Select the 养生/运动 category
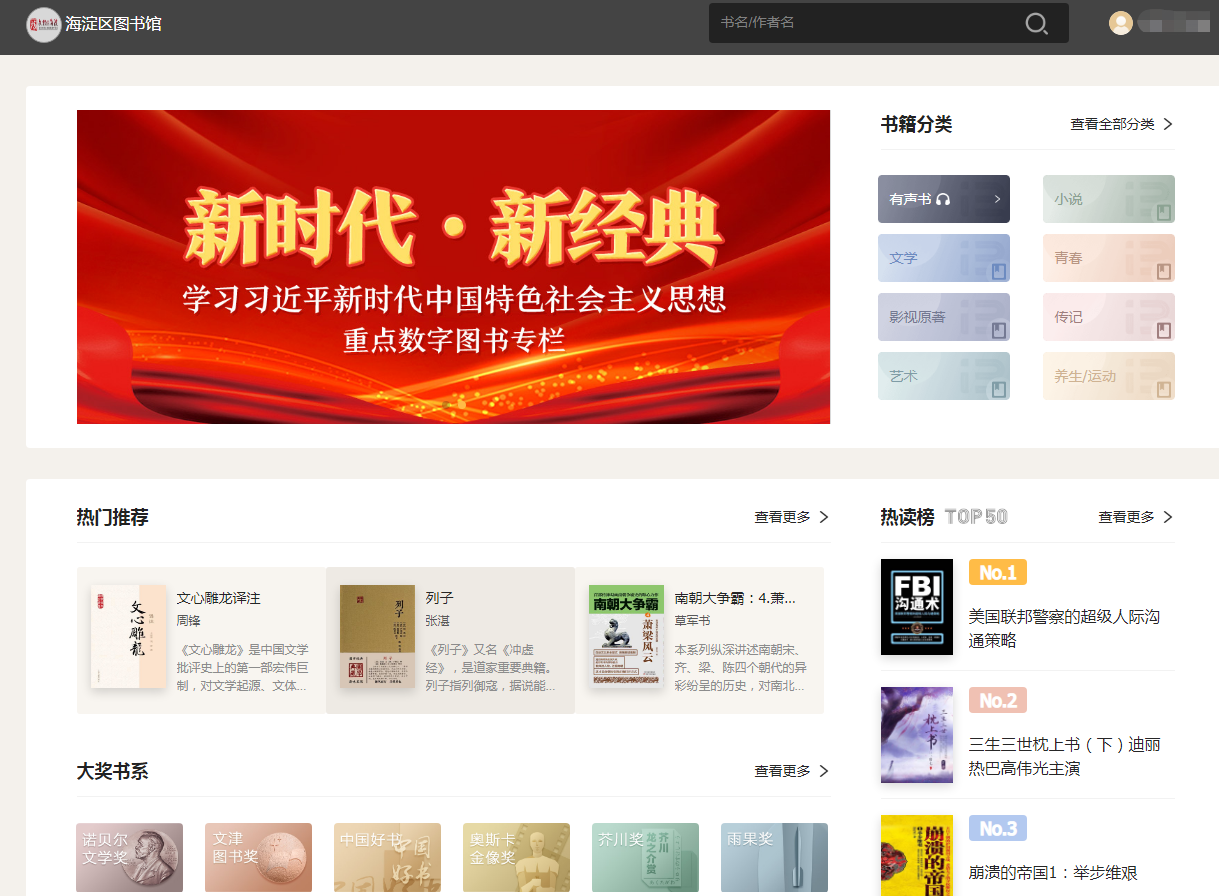 pos(1108,376)
